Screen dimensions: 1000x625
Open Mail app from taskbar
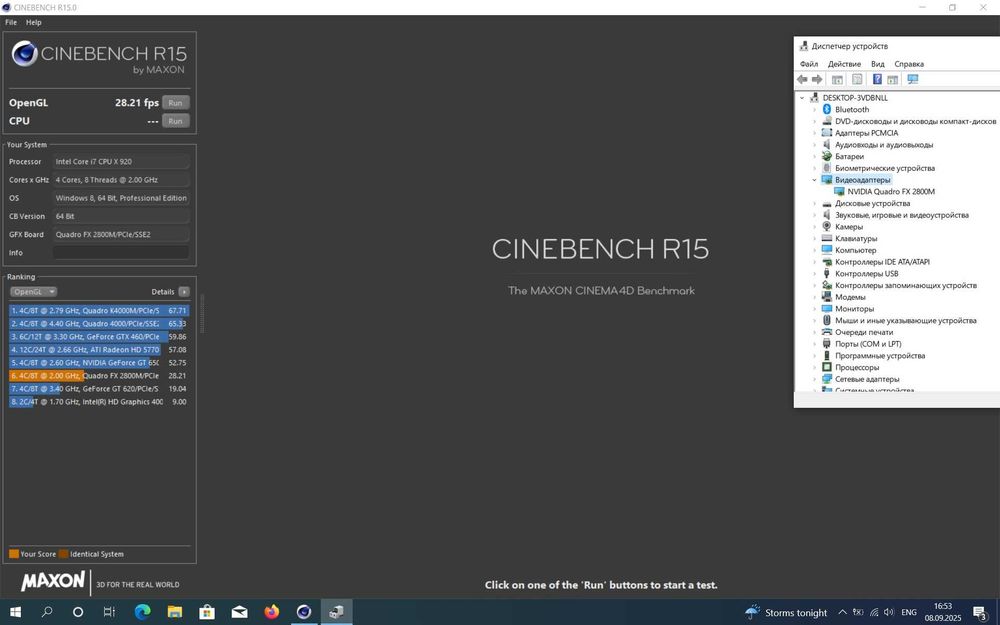pos(239,612)
